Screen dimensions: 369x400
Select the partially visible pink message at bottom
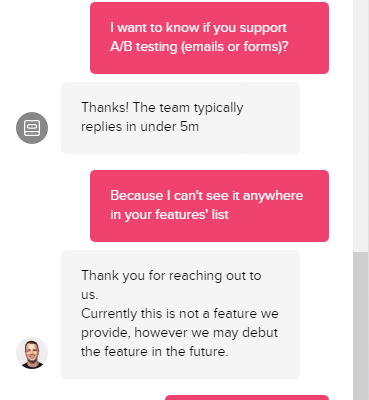point(247,398)
